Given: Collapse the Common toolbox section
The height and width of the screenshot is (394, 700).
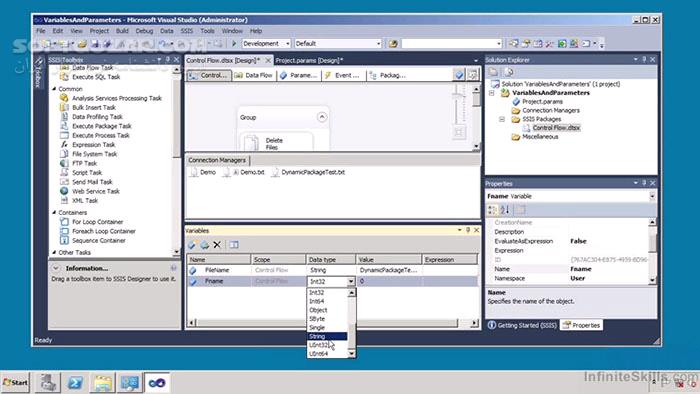Looking at the screenshot, I should [x=54, y=89].
